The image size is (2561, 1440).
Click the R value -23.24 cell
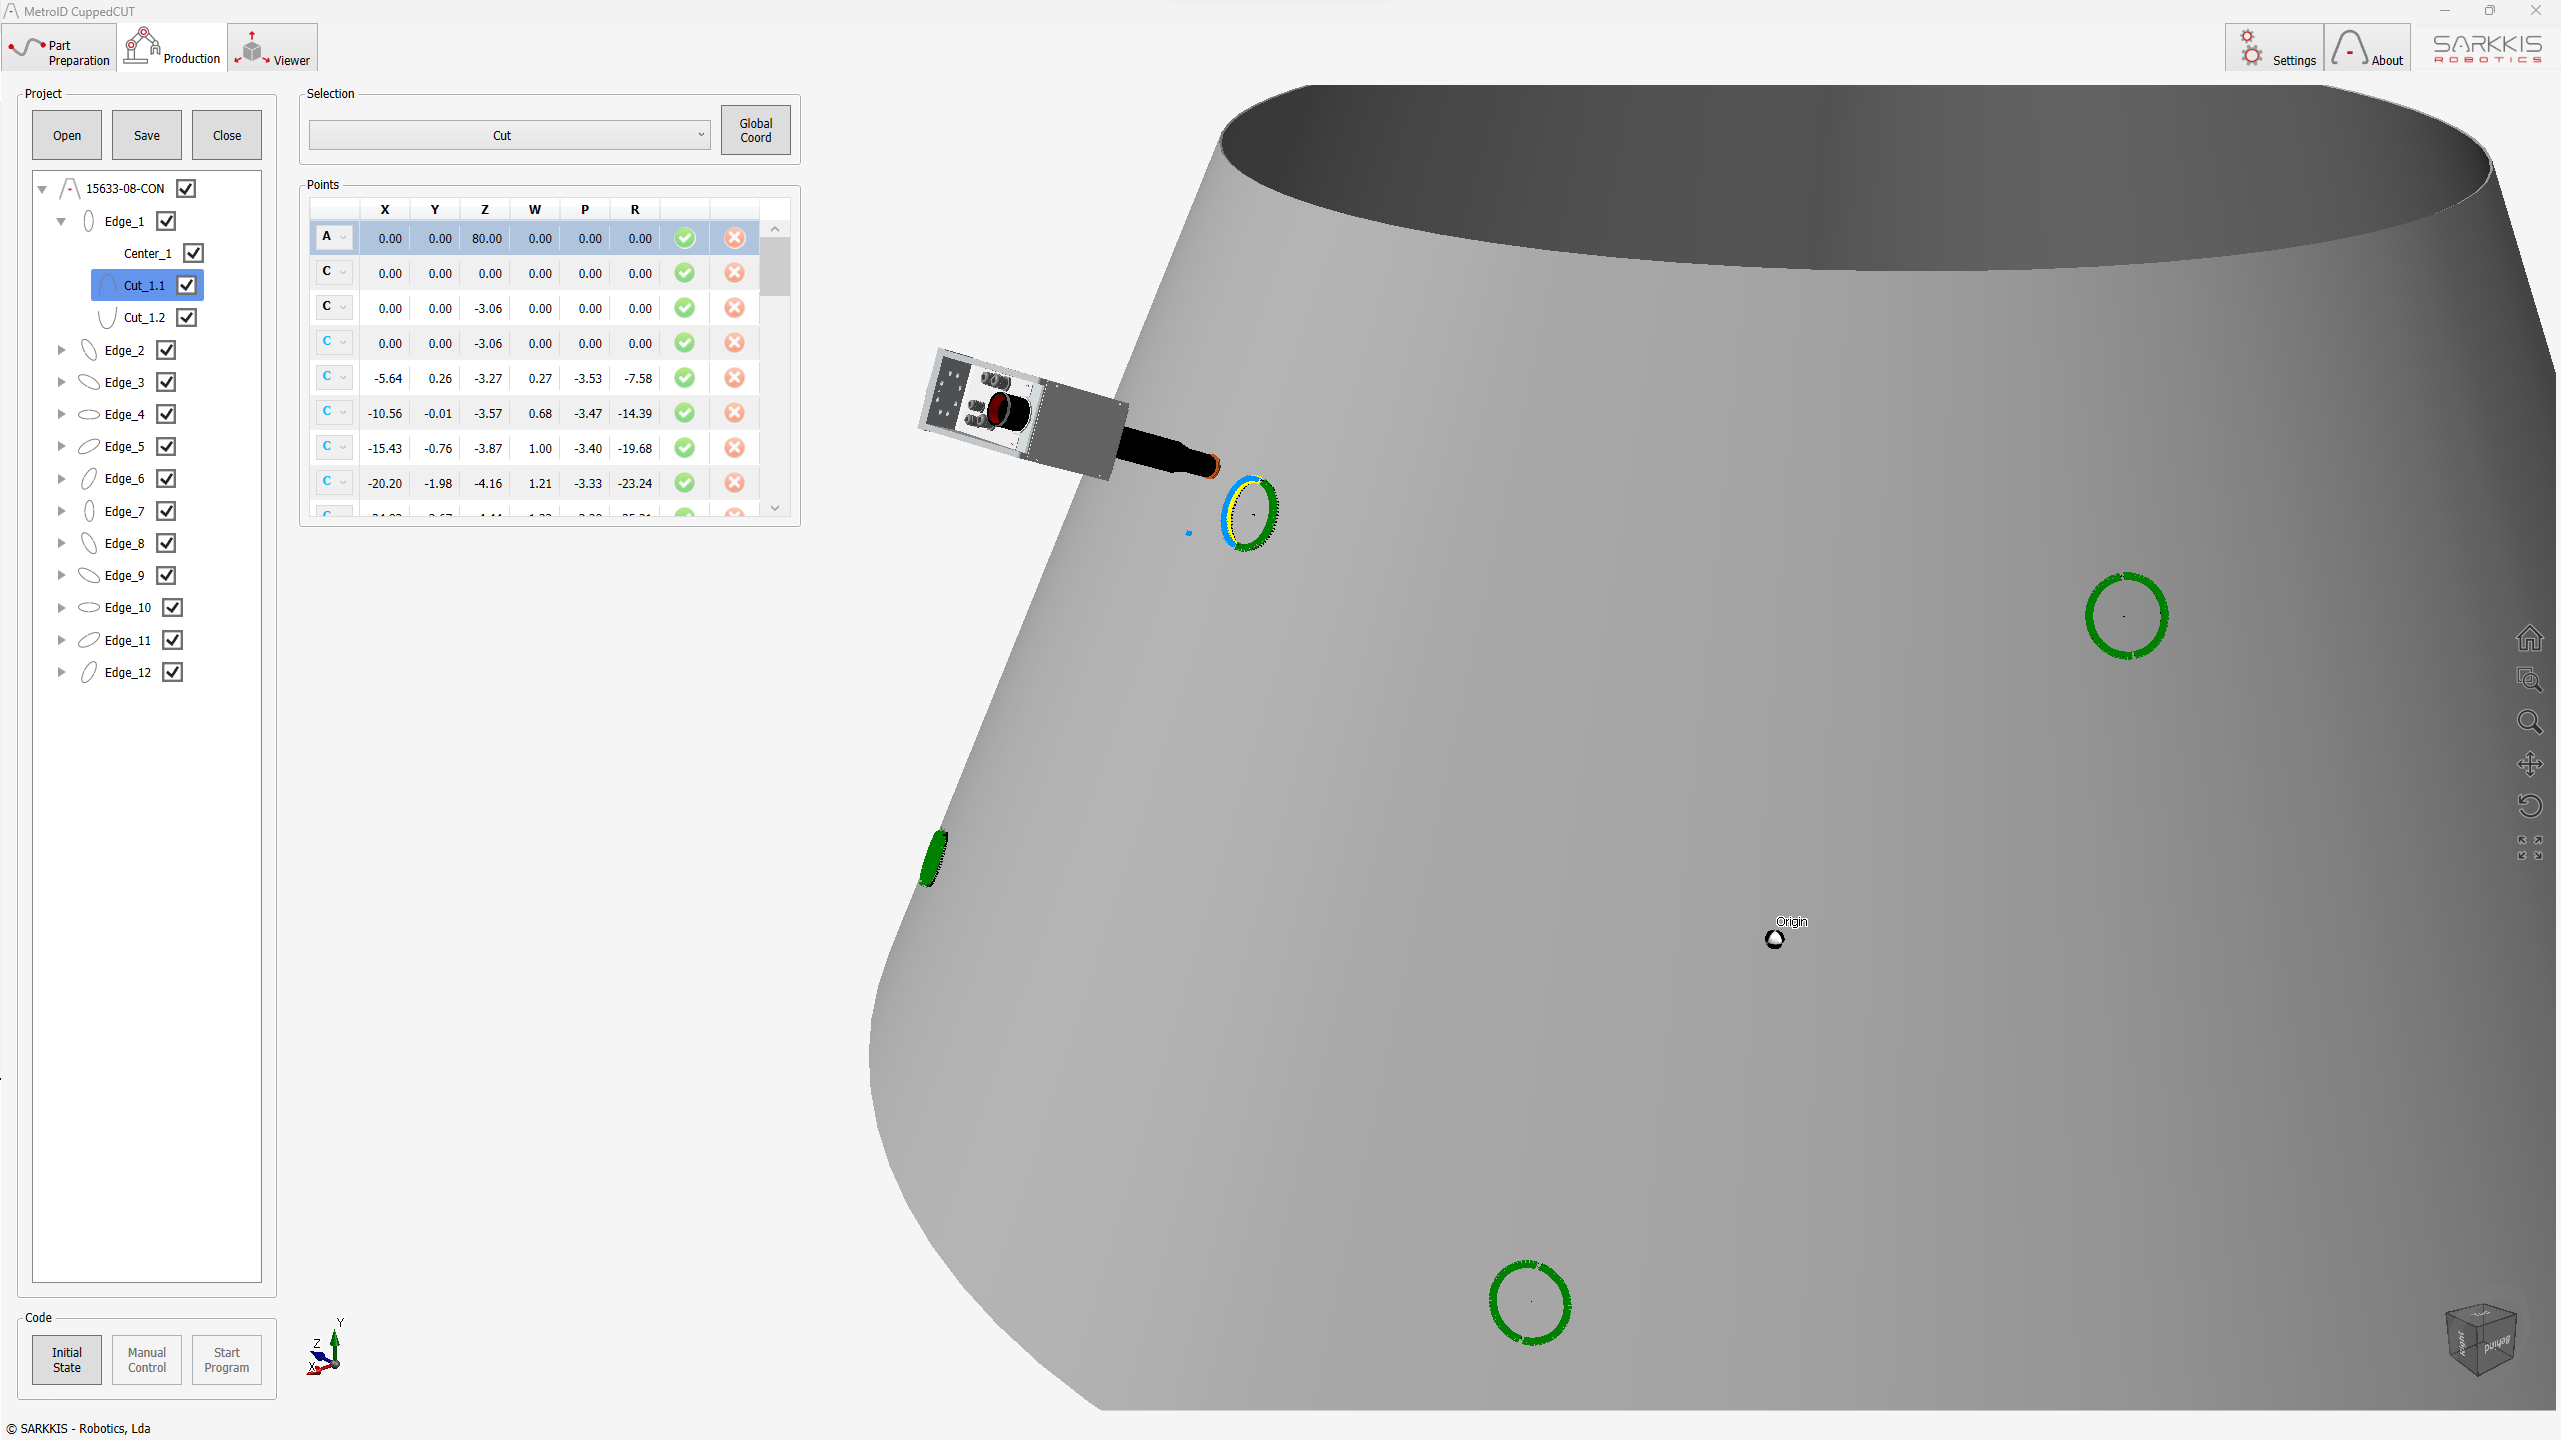[635, 483]
